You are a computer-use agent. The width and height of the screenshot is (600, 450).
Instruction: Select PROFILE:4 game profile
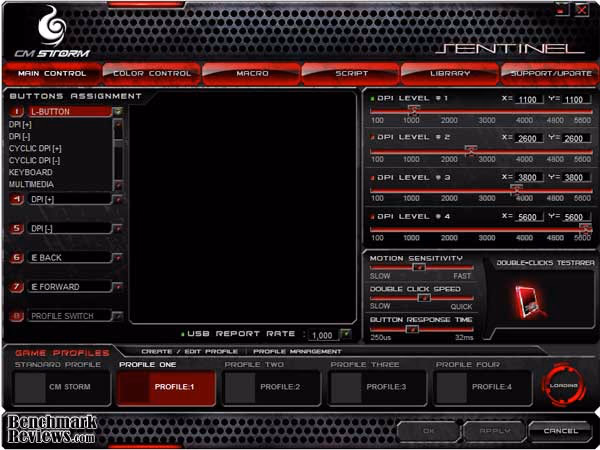pyautogui.click(x=483, y=387)
